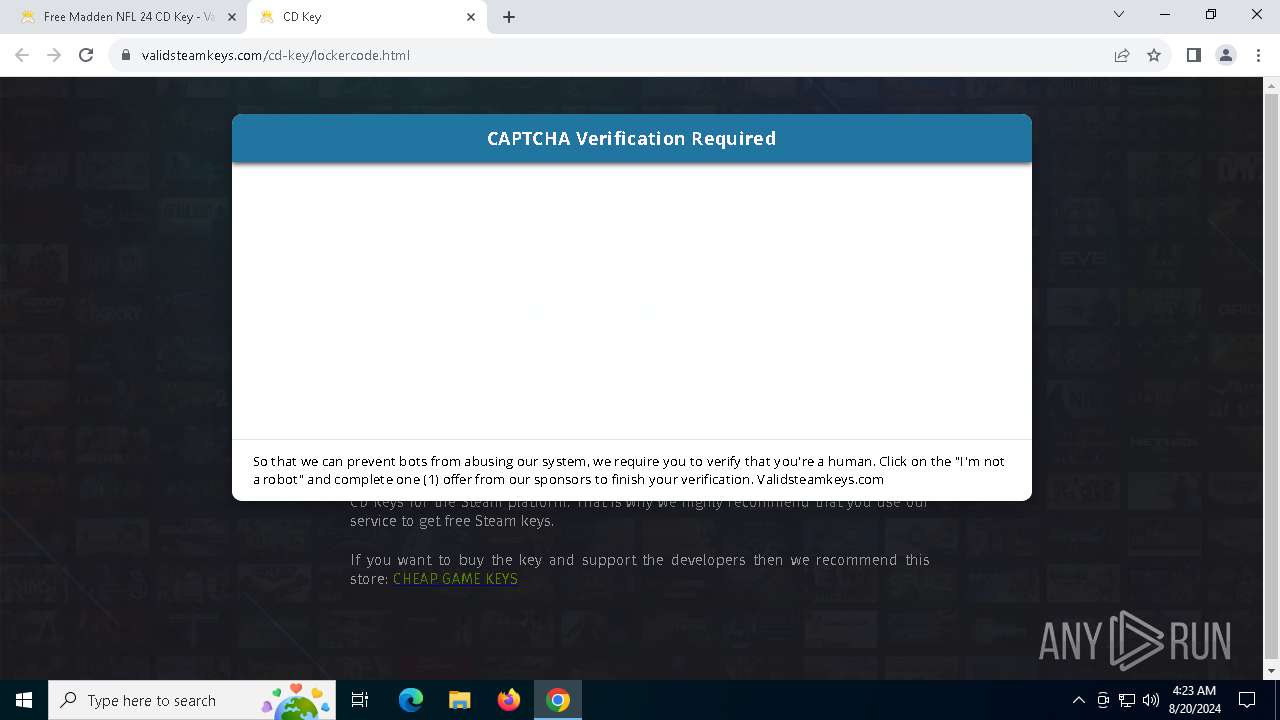Select the Chrome taskbar icon
Viewport: 1280px width, 720px height.
click(558, 700)
